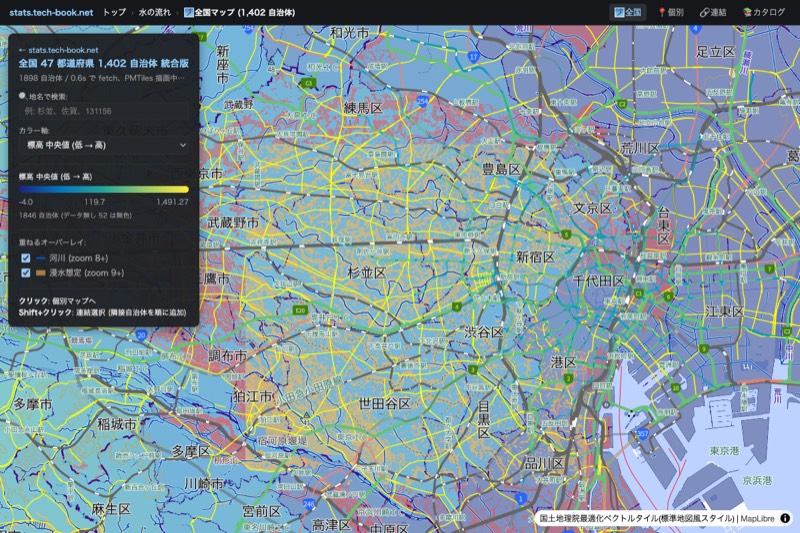The height and width of the screenshot is (533, 800).
Task: Click the blue 河川 line swatch
Action: [x=41, y=258]
